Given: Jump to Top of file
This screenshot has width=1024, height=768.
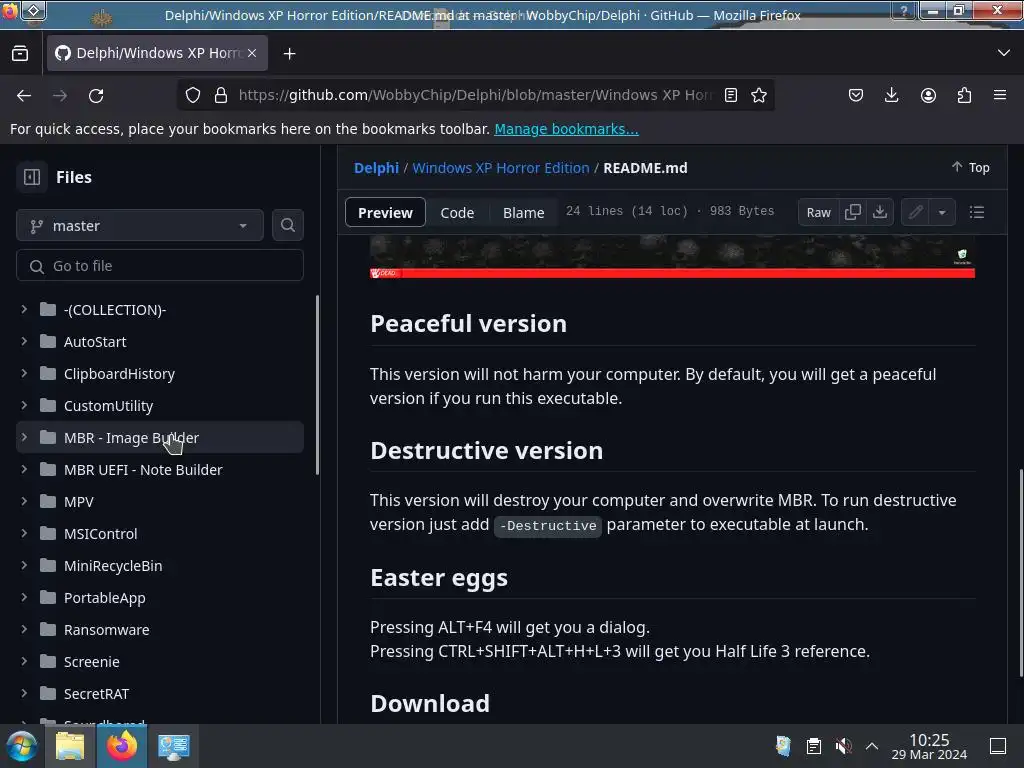Looking at the screenshot, I should pyautogui.click(x=970, y=167).
